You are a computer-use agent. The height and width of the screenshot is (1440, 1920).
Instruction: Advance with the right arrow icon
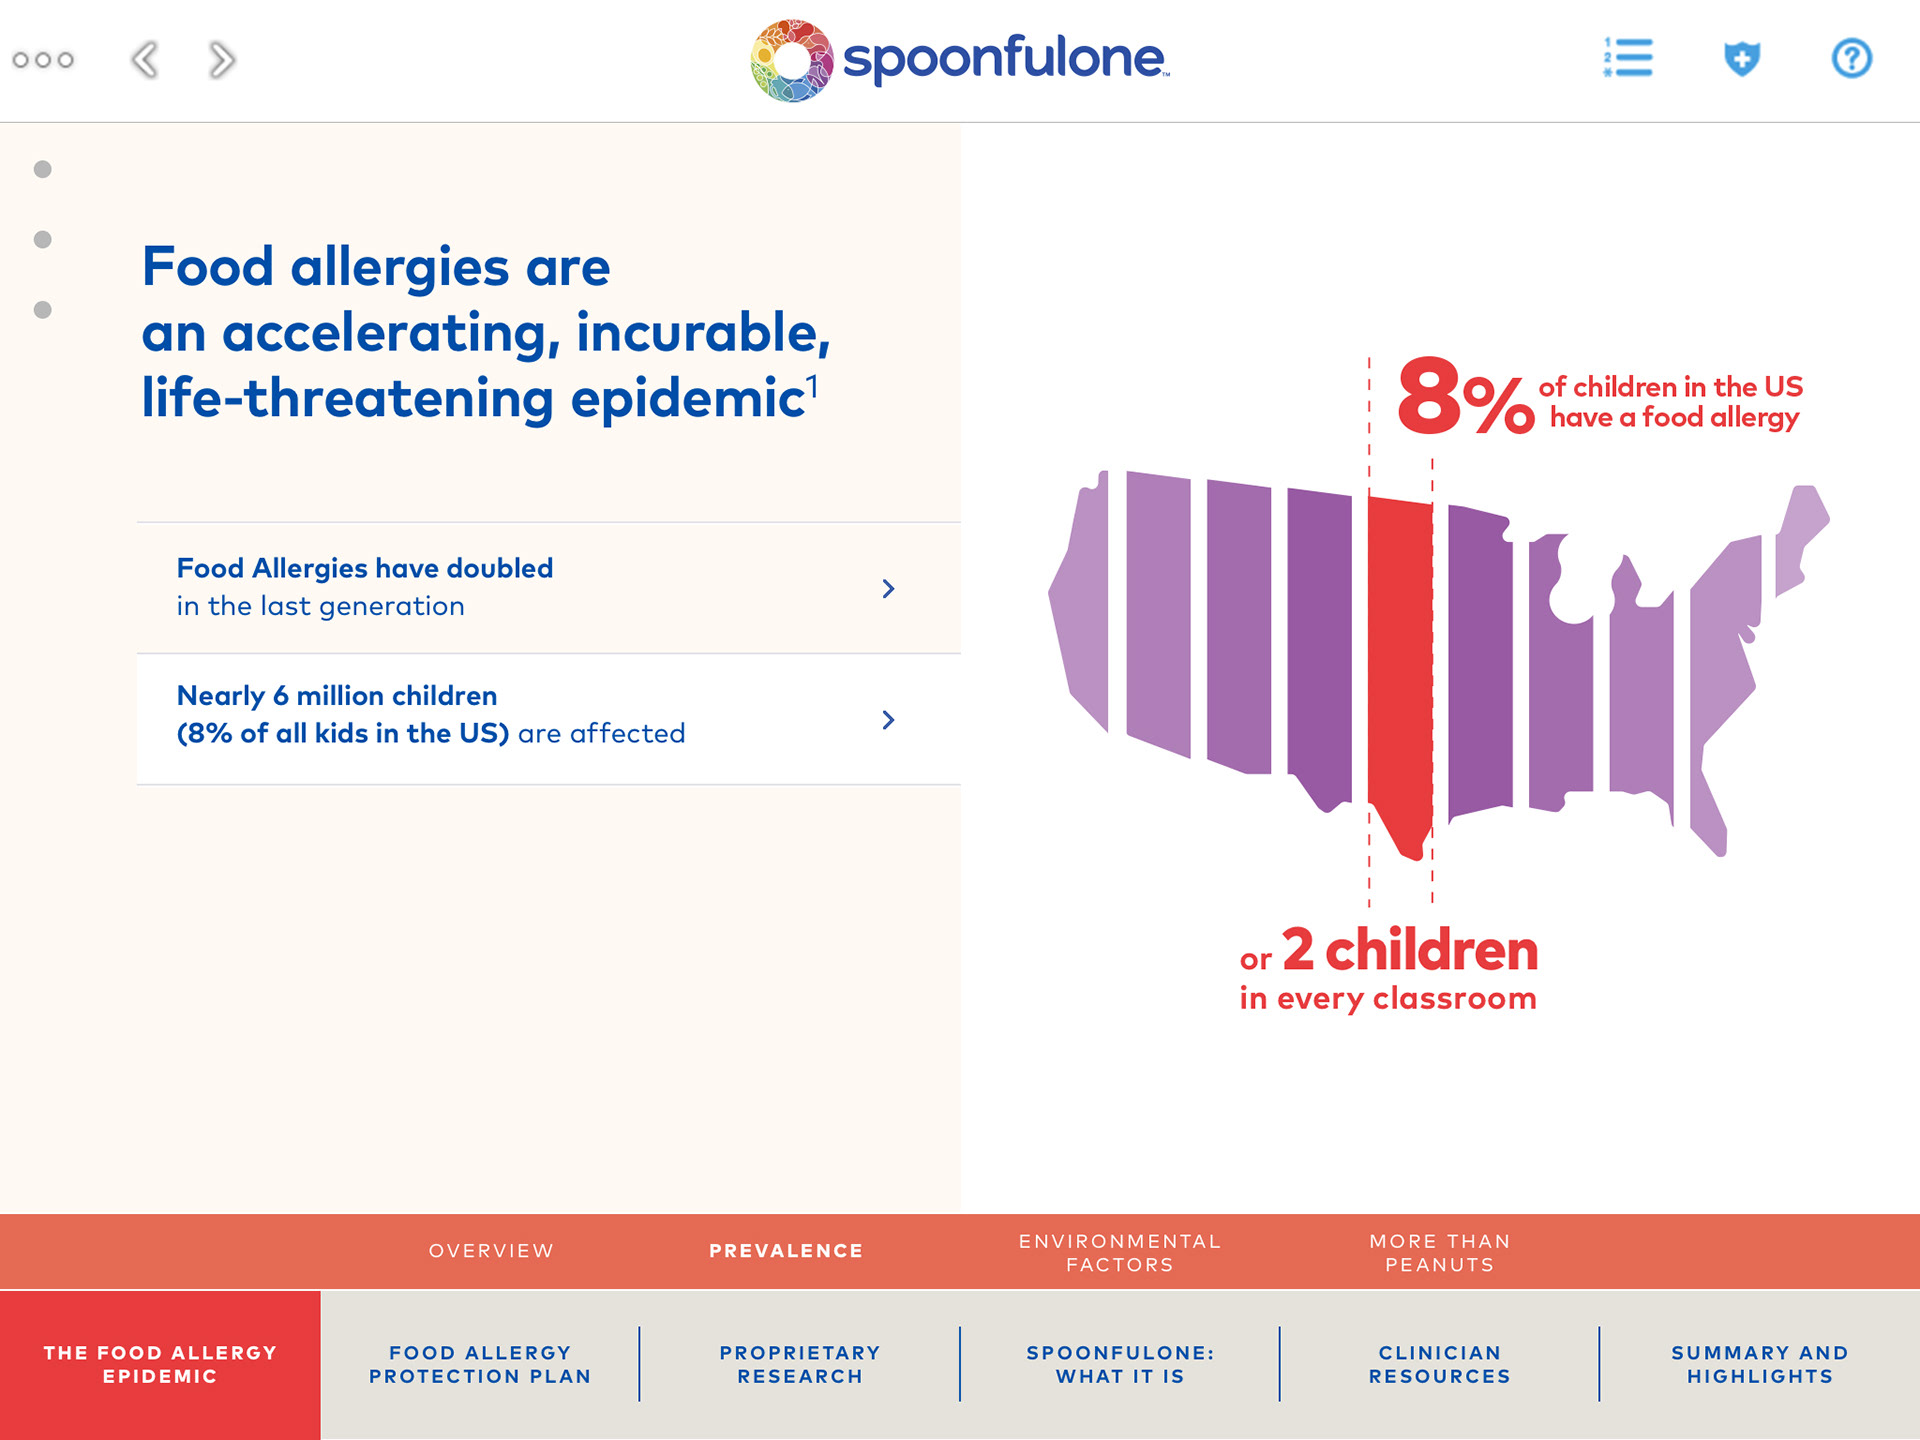(x=222, y=60)
